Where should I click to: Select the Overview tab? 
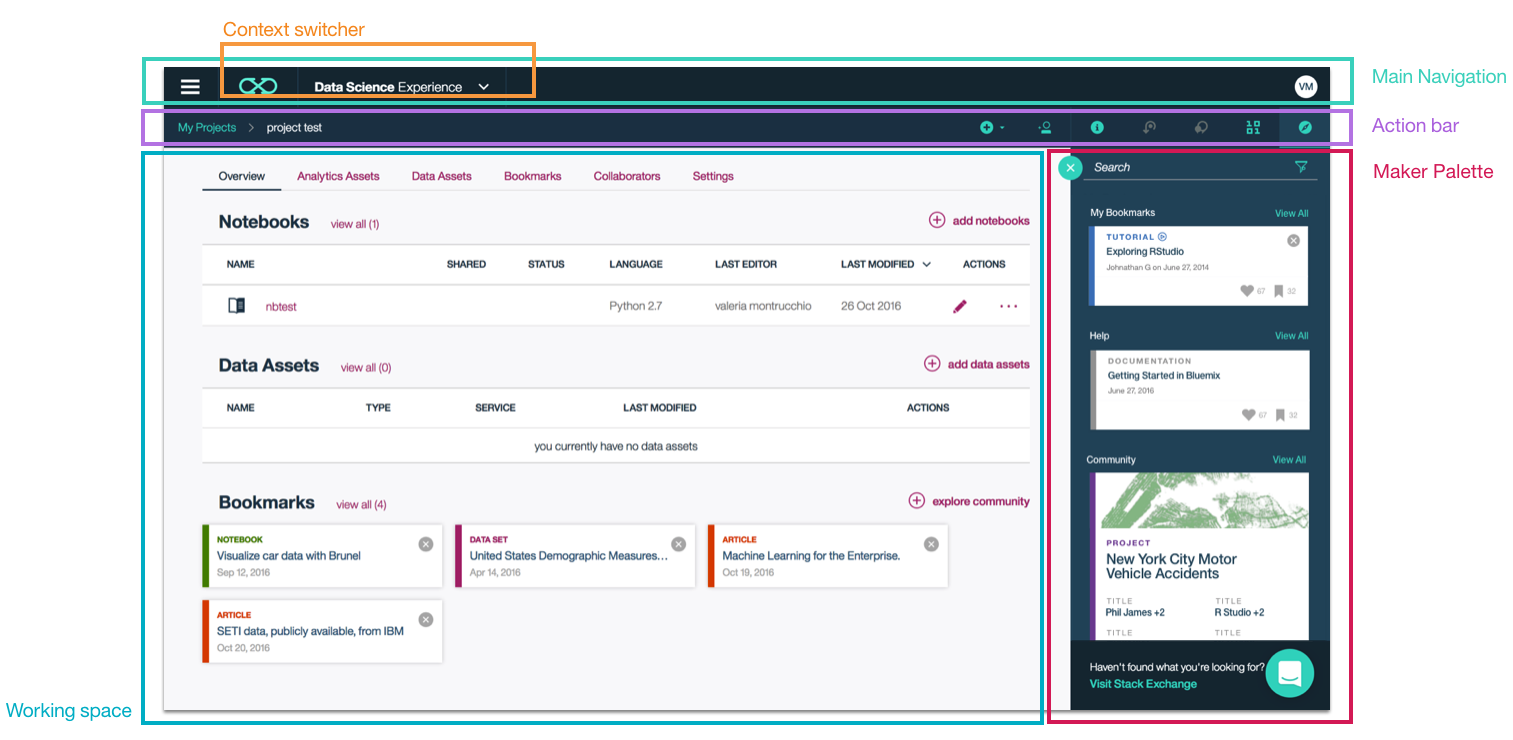(242, 176)
